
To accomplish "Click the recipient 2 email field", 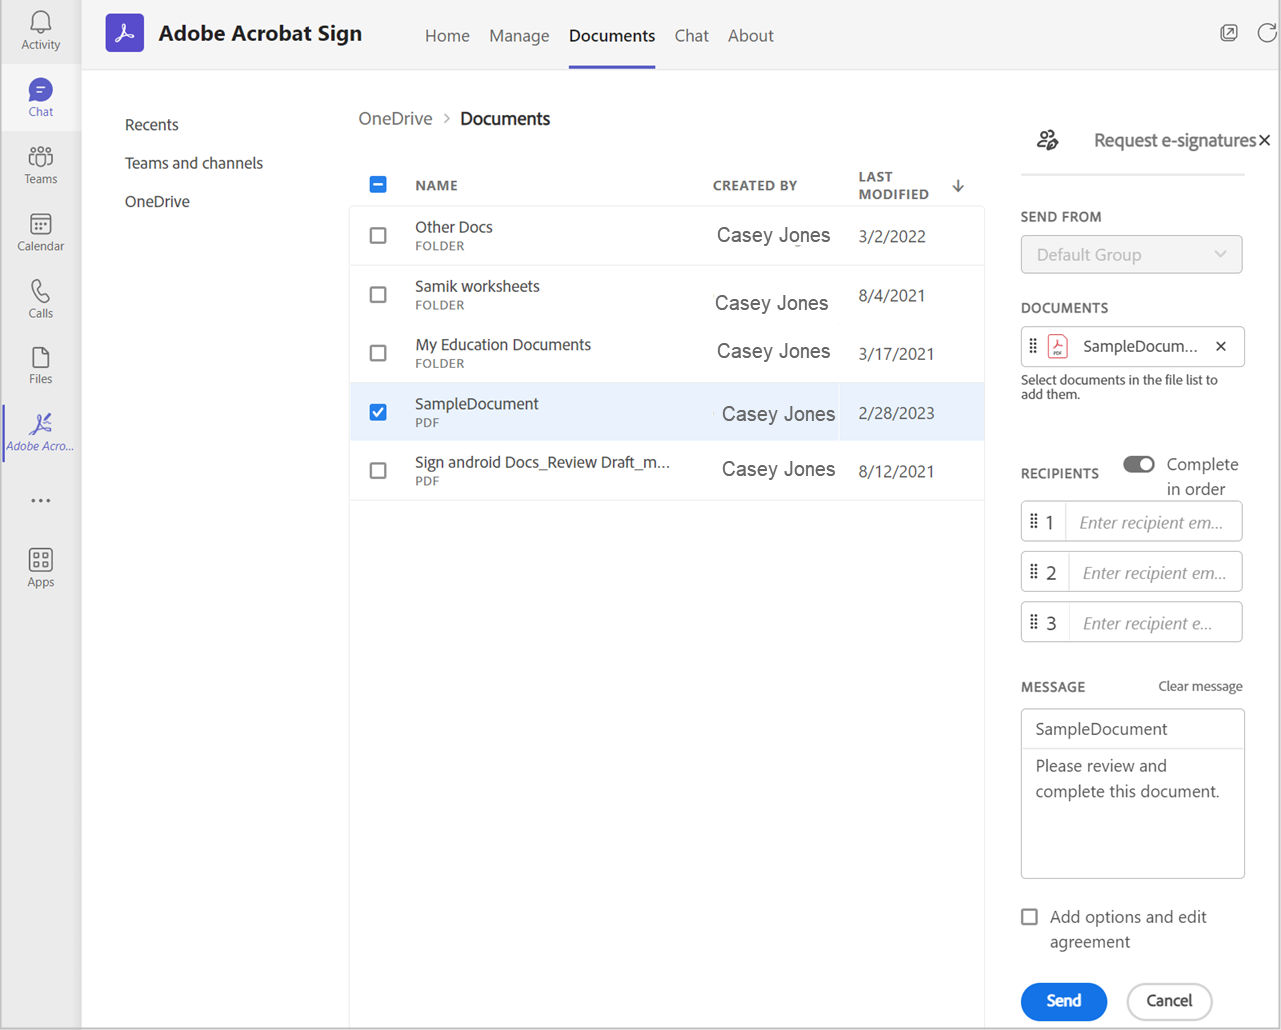I will [x=1155, y=572].
